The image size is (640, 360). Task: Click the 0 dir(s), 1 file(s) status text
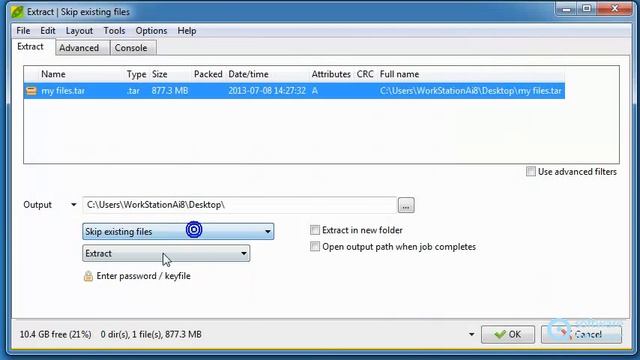[151, 334]
